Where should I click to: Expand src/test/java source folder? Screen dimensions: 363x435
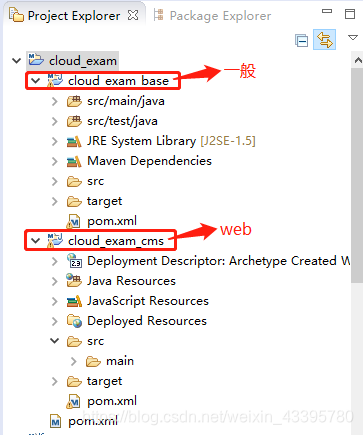(x=55, y=121)
